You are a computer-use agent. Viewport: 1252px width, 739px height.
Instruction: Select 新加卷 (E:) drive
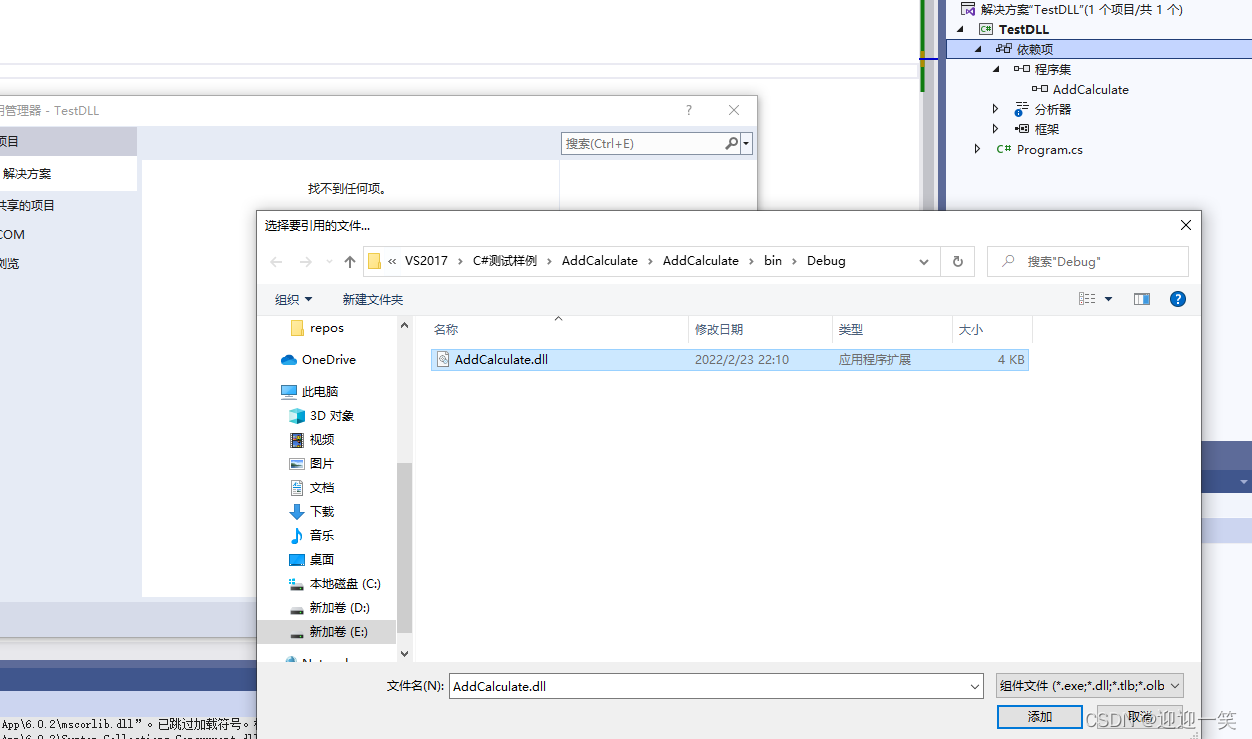coord(328,631)
